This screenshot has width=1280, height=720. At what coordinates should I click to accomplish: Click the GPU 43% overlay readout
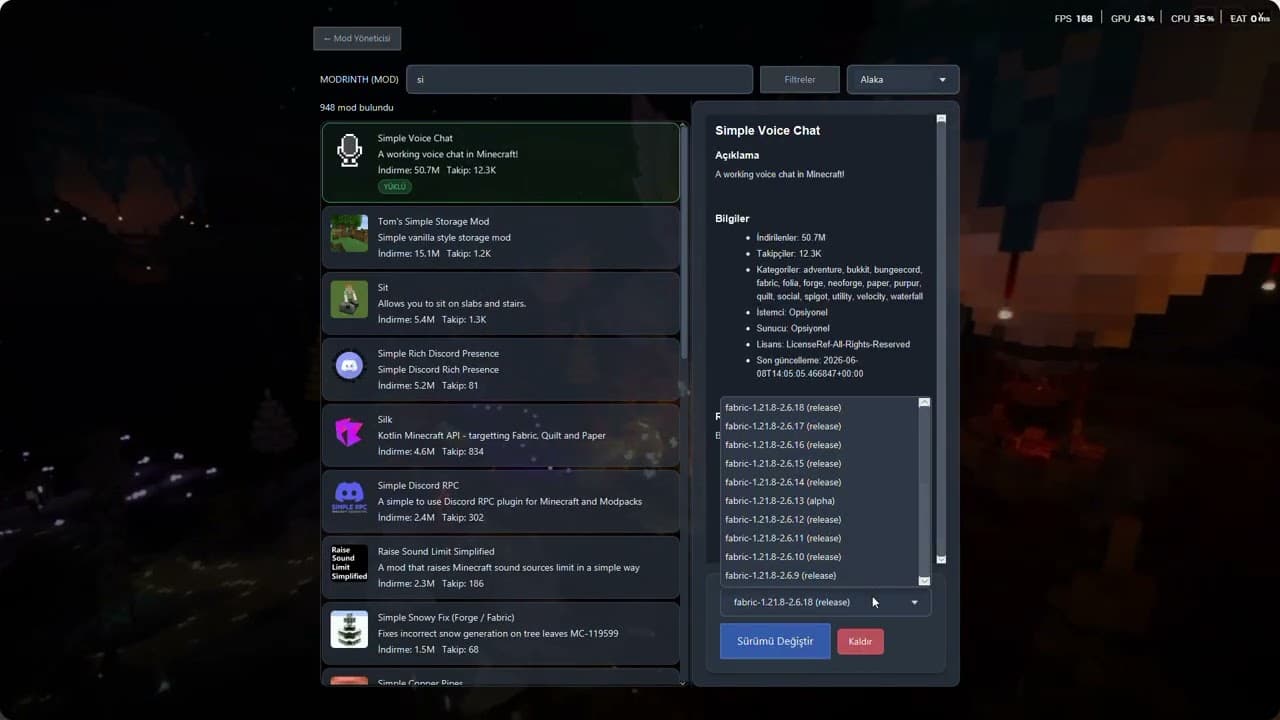point(1133,18)
